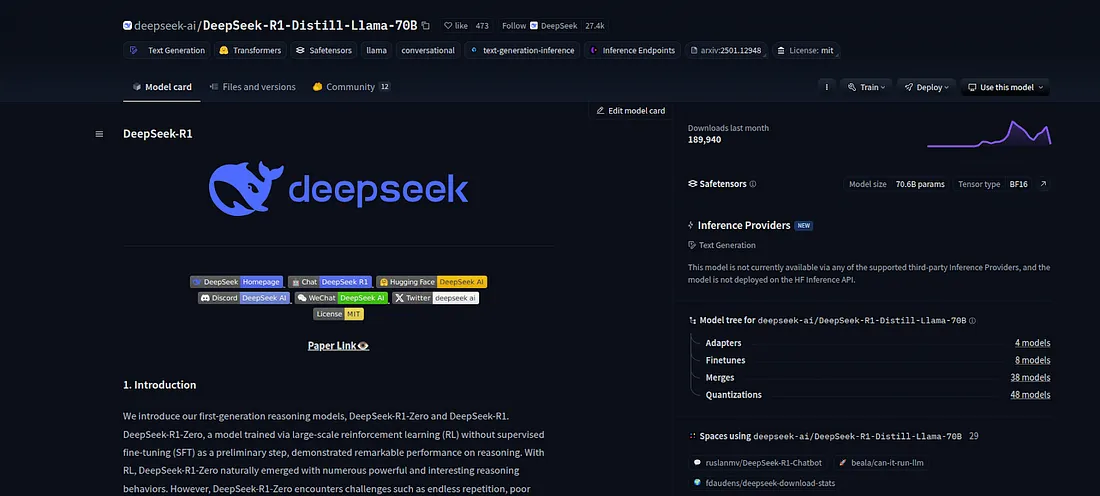This screenshot has width=1100, height=496.
Task: Open the License: mit tag
Action: pos(805,51)
